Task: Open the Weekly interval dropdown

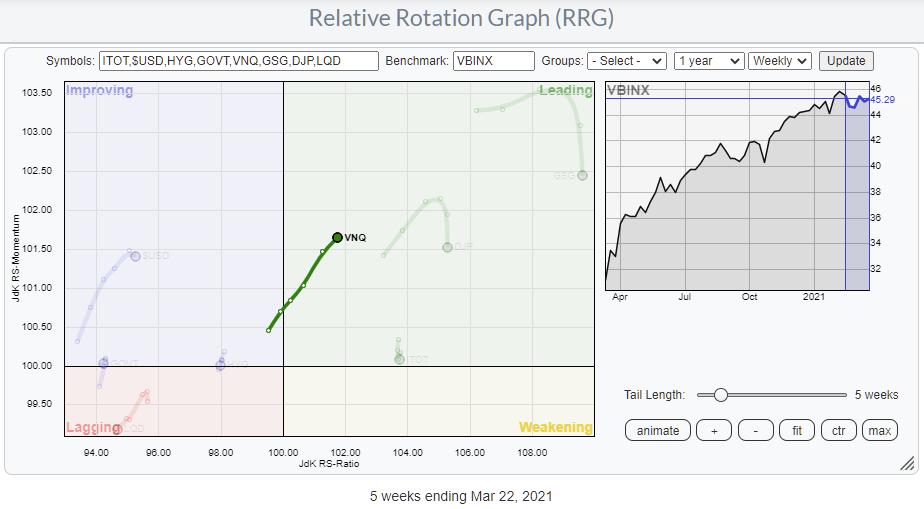Action: point(780,61)
